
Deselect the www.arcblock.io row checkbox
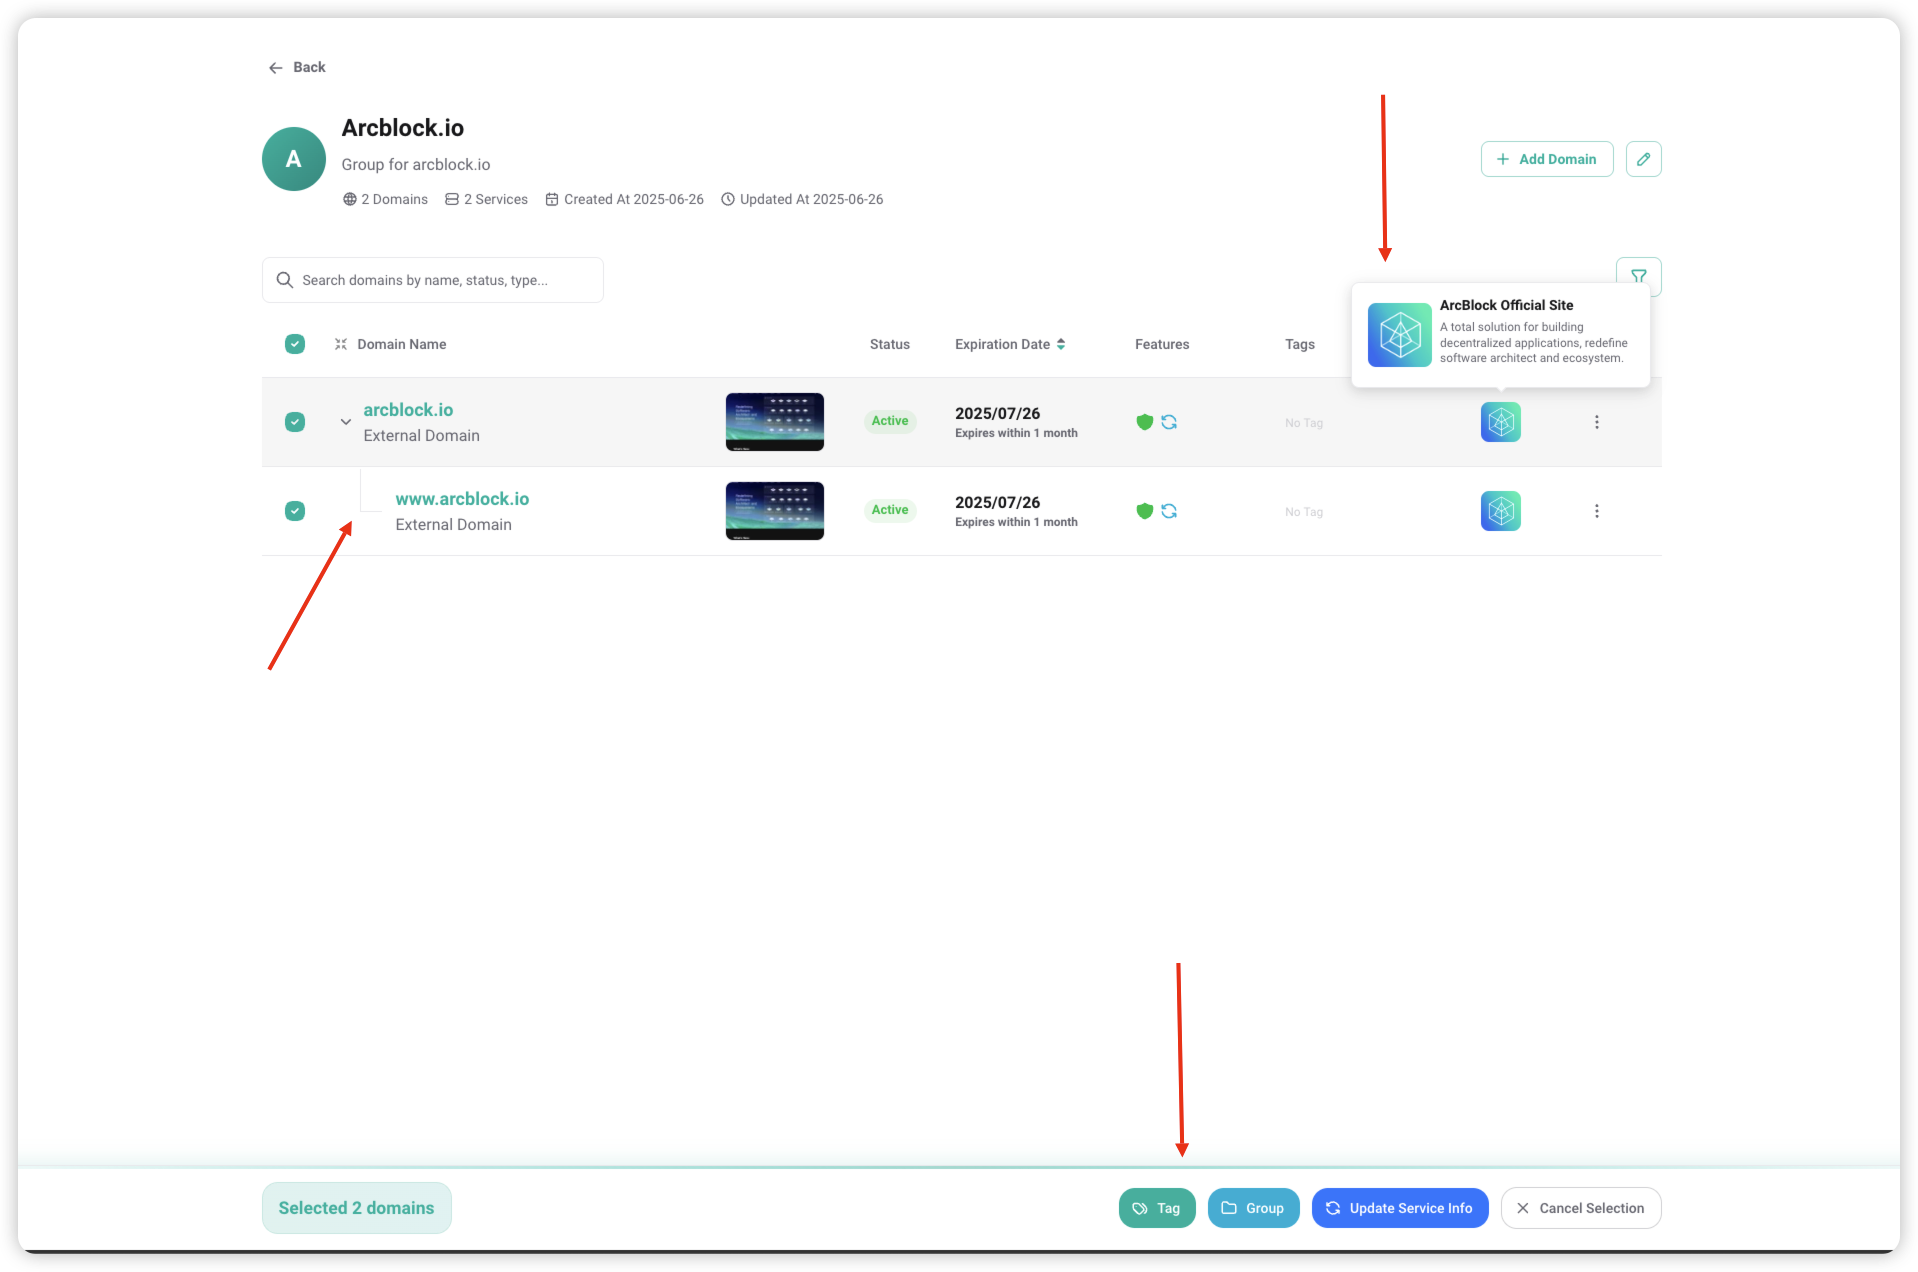tap(295, 511)
